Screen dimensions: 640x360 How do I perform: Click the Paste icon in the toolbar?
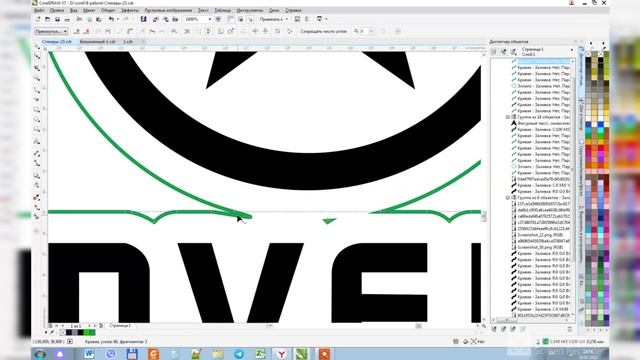pos(99,19)
